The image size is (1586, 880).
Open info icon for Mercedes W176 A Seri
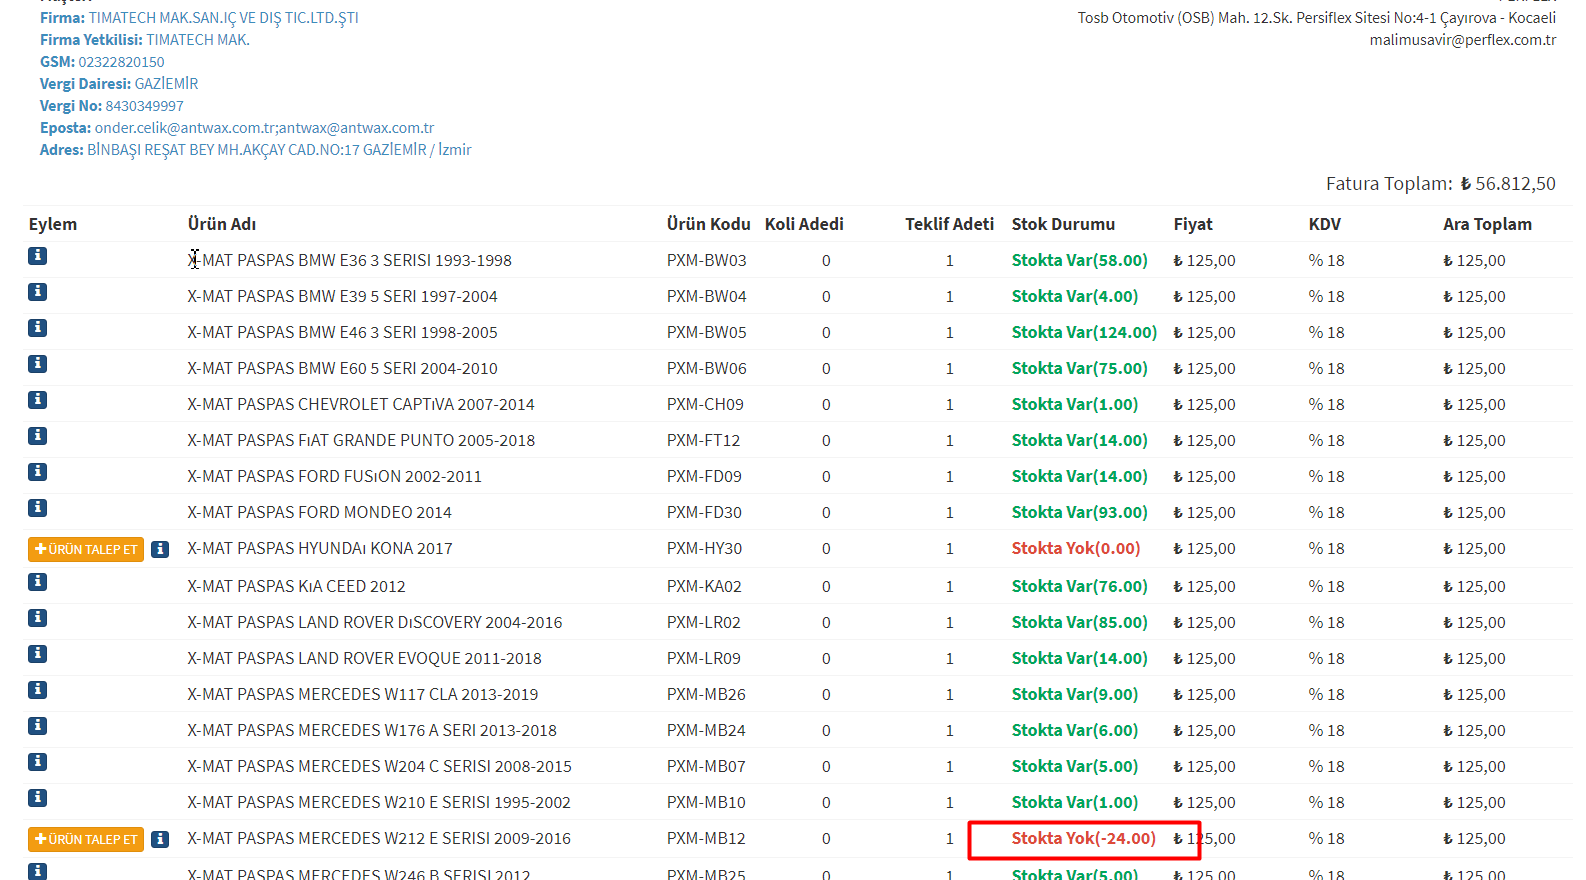click(37, 726)
